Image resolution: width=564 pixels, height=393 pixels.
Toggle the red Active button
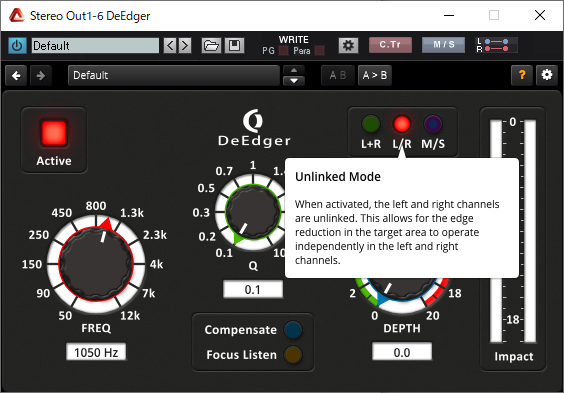coord(54,133)
